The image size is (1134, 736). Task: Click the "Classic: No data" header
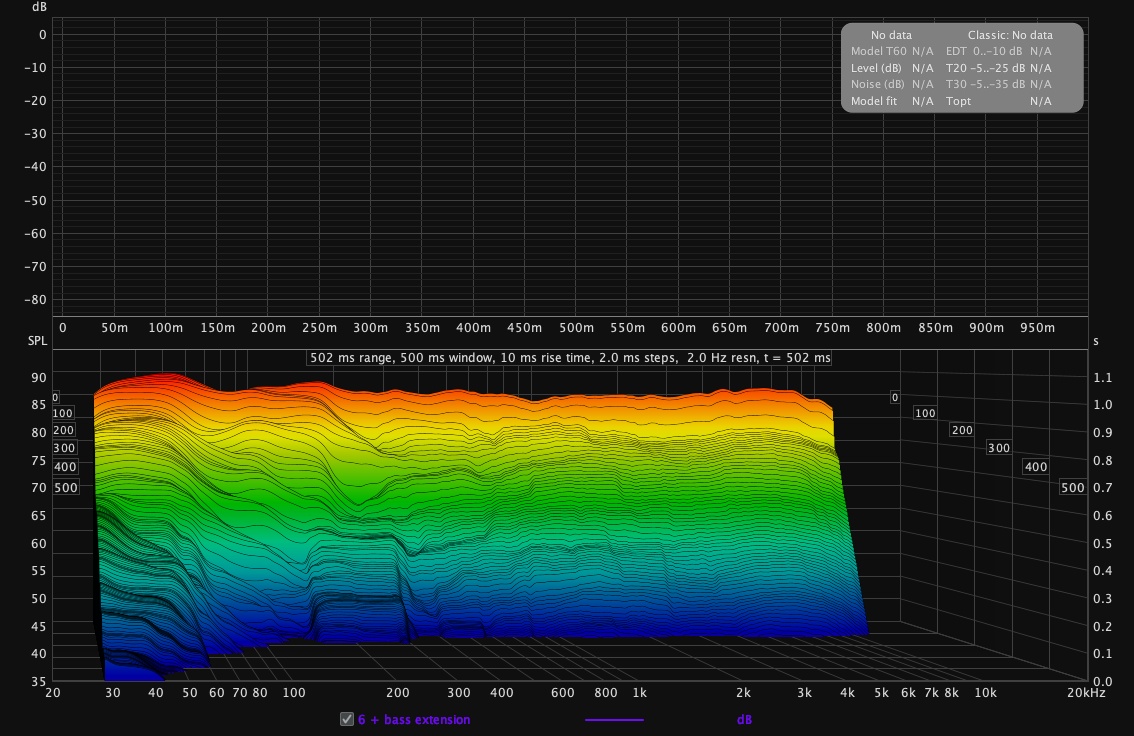[1010, 34]
